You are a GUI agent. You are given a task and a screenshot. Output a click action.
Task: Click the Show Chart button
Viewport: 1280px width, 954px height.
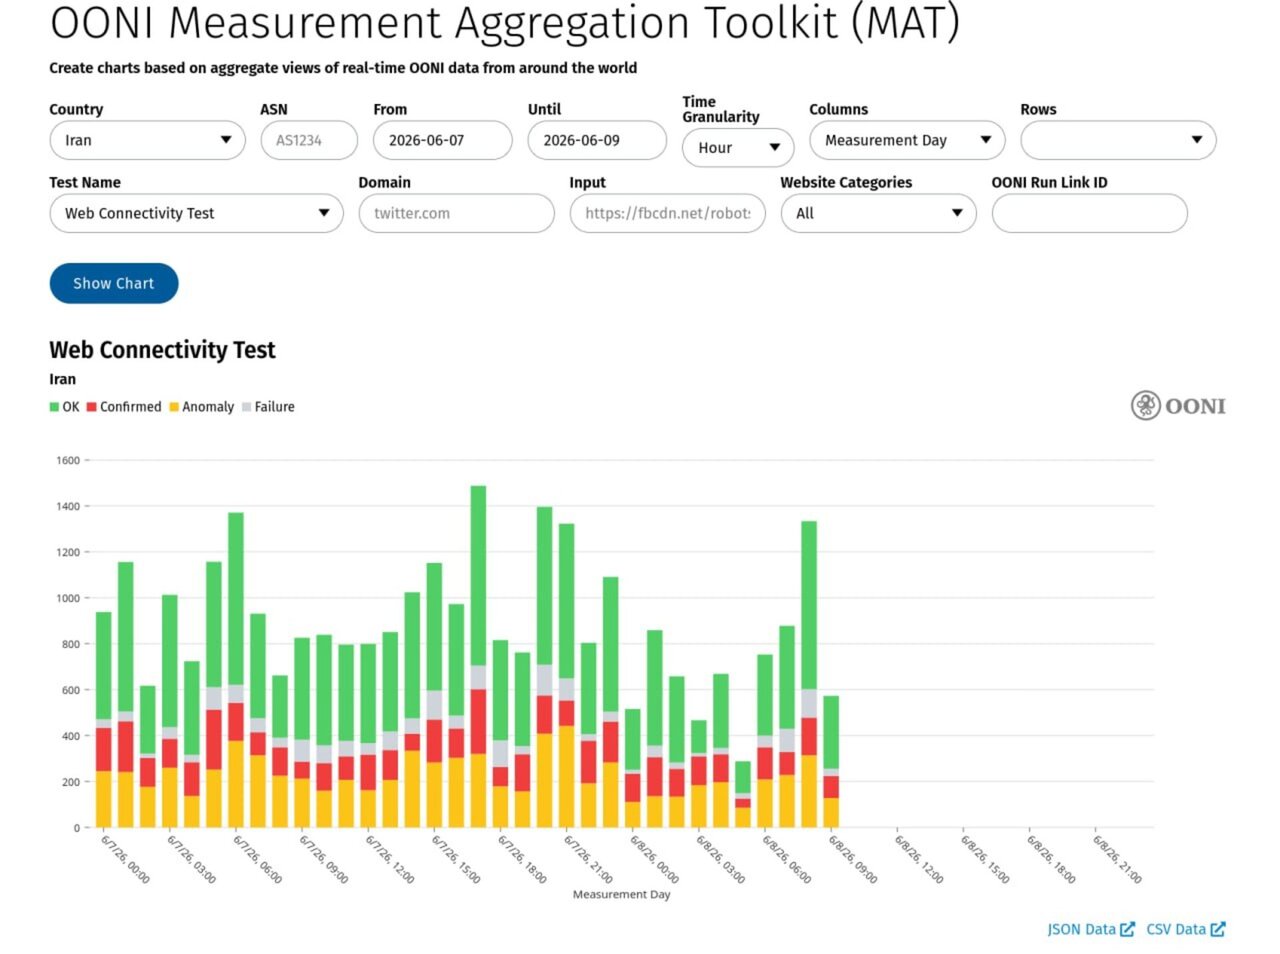pos(114,283)
